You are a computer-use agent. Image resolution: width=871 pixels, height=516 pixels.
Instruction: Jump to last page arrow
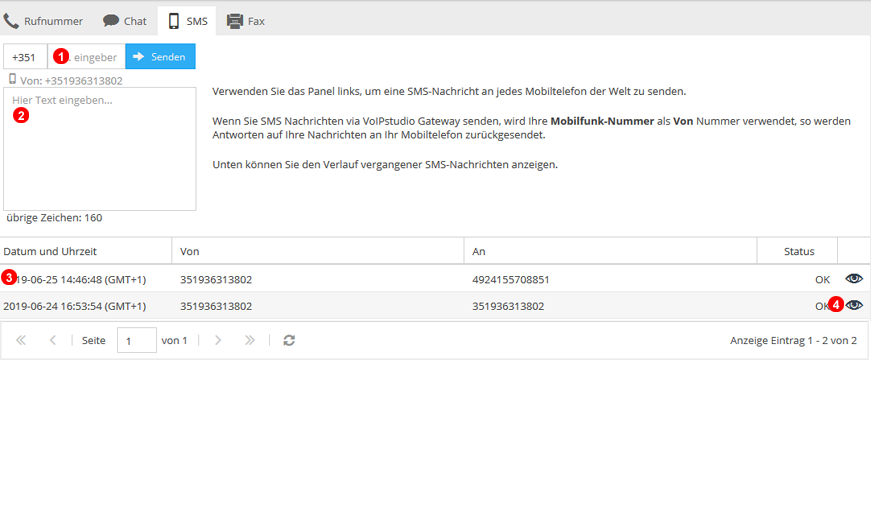pos(250,340)
